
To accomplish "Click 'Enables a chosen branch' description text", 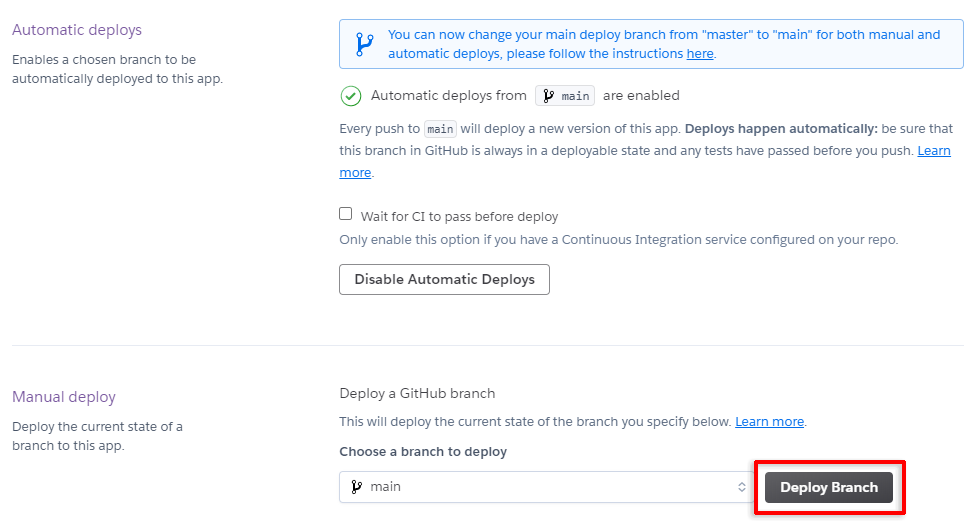I will pyautogui.click(x=117, y=69).
